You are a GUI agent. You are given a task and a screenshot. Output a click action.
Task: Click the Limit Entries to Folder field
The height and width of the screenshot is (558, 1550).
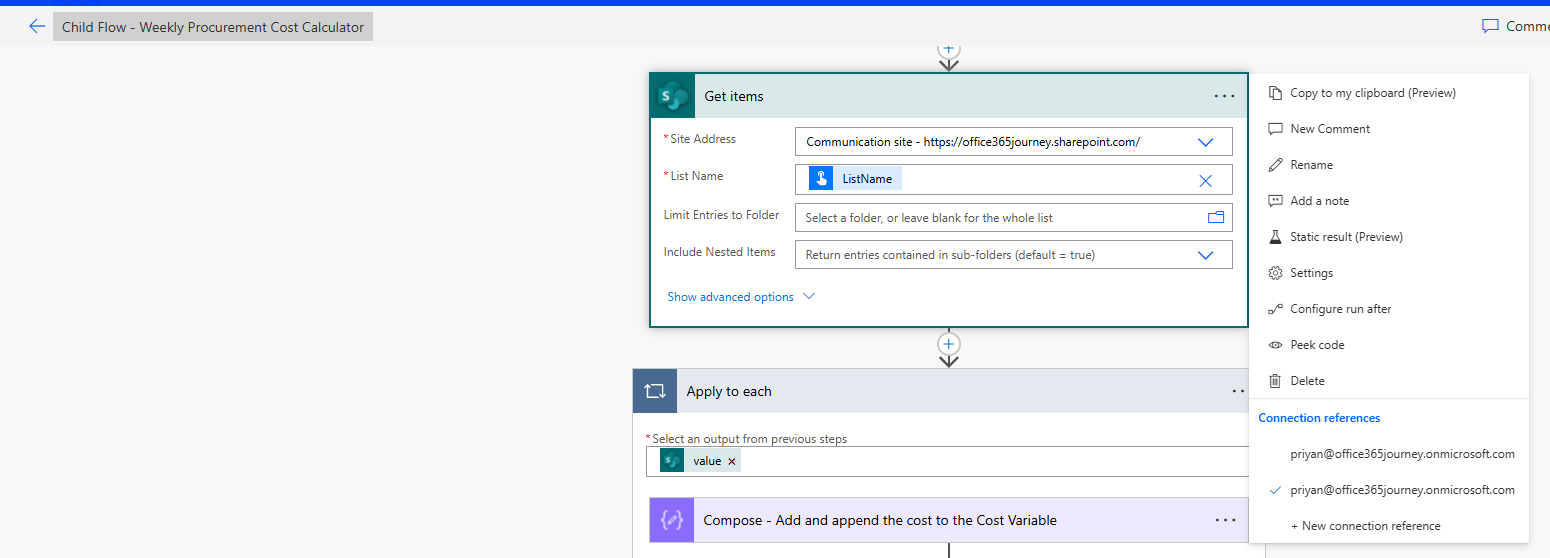point(1014,217)
